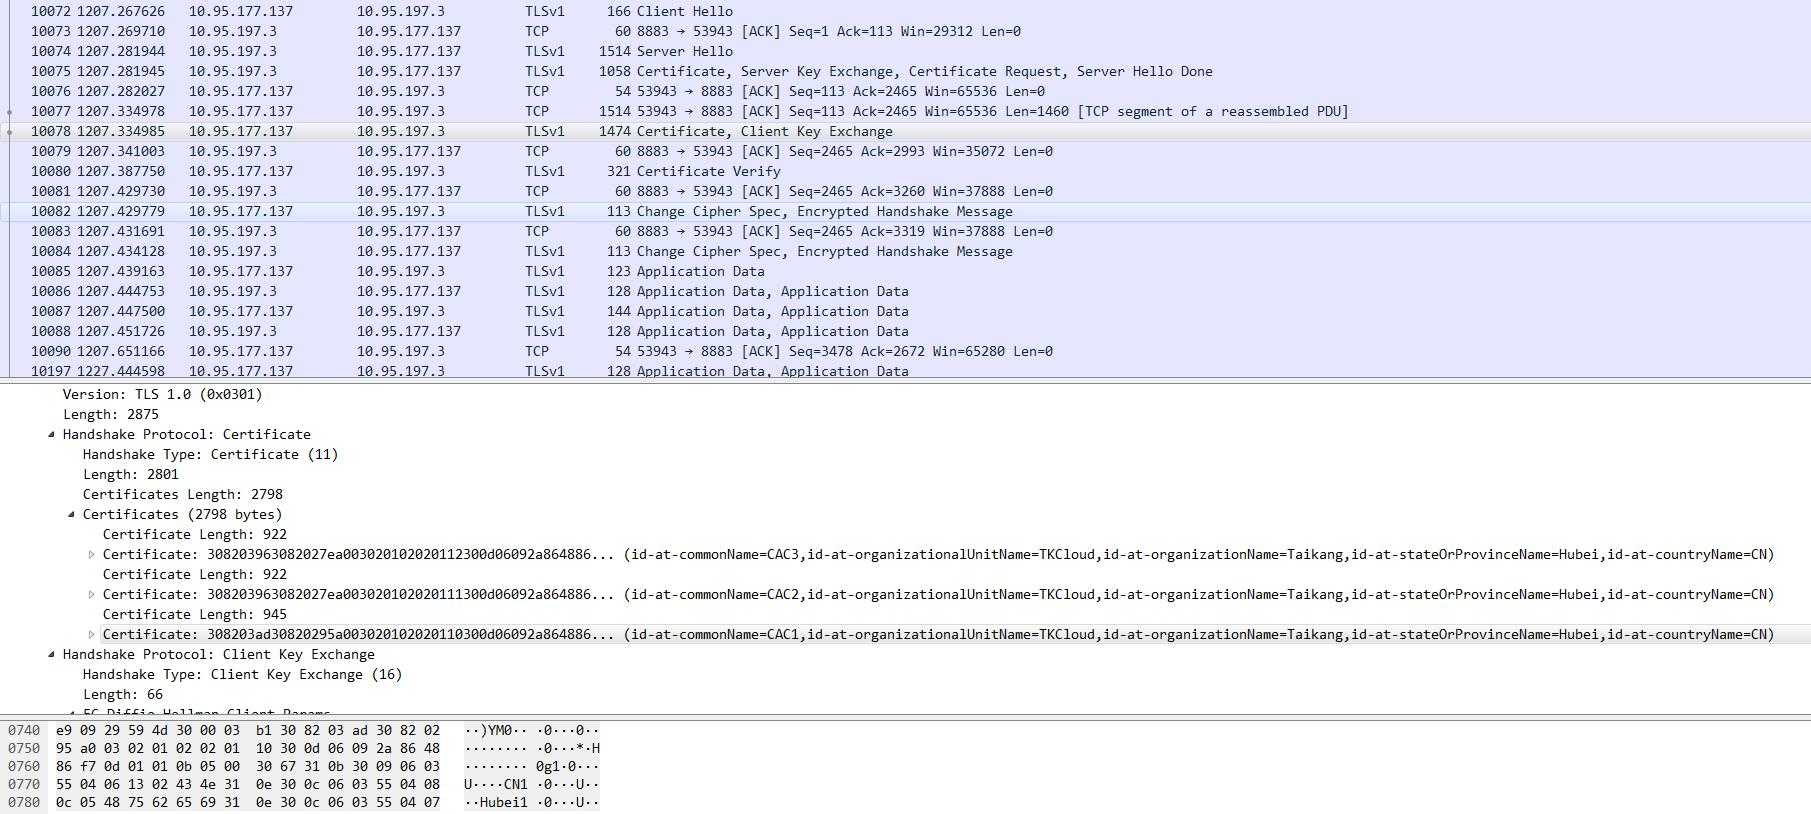Expand the CAC2 certificate entry
Viewport: 1811px width, 814px height.
[92, 594]
